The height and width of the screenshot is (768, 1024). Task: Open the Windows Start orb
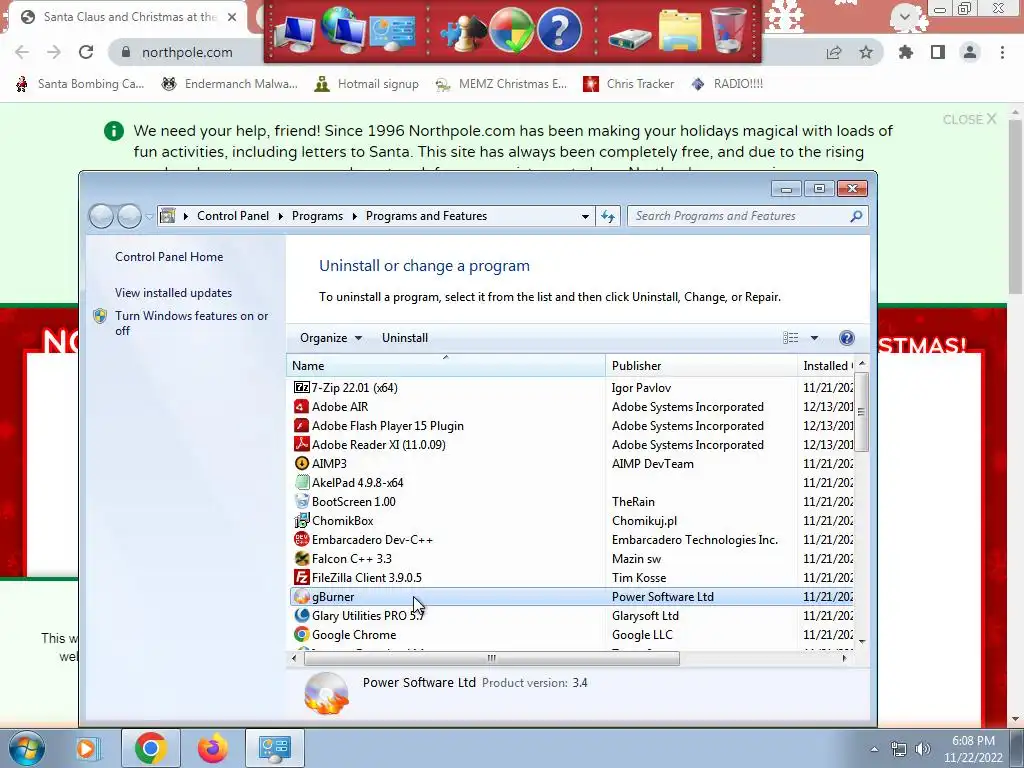(26, 748)
